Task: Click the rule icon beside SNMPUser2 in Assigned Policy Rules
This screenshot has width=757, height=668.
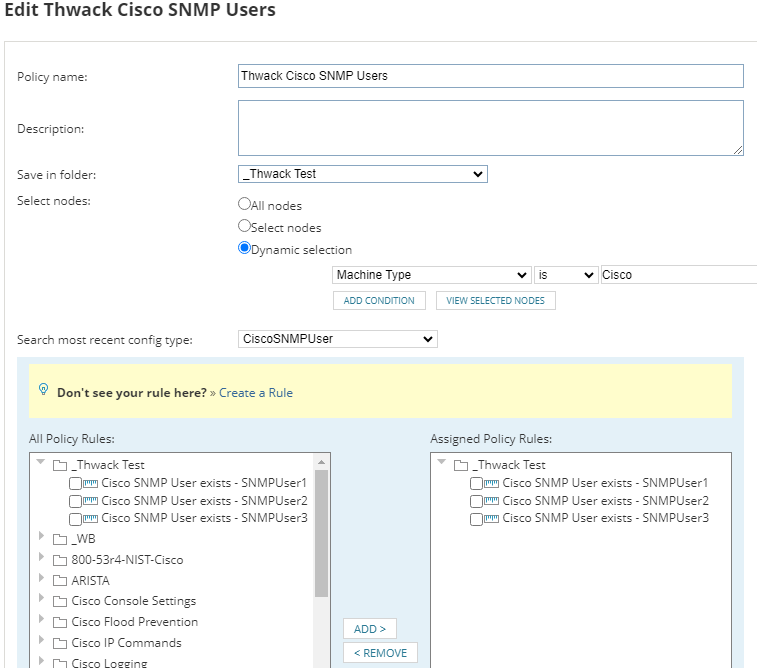Action: tap(491, 501)
